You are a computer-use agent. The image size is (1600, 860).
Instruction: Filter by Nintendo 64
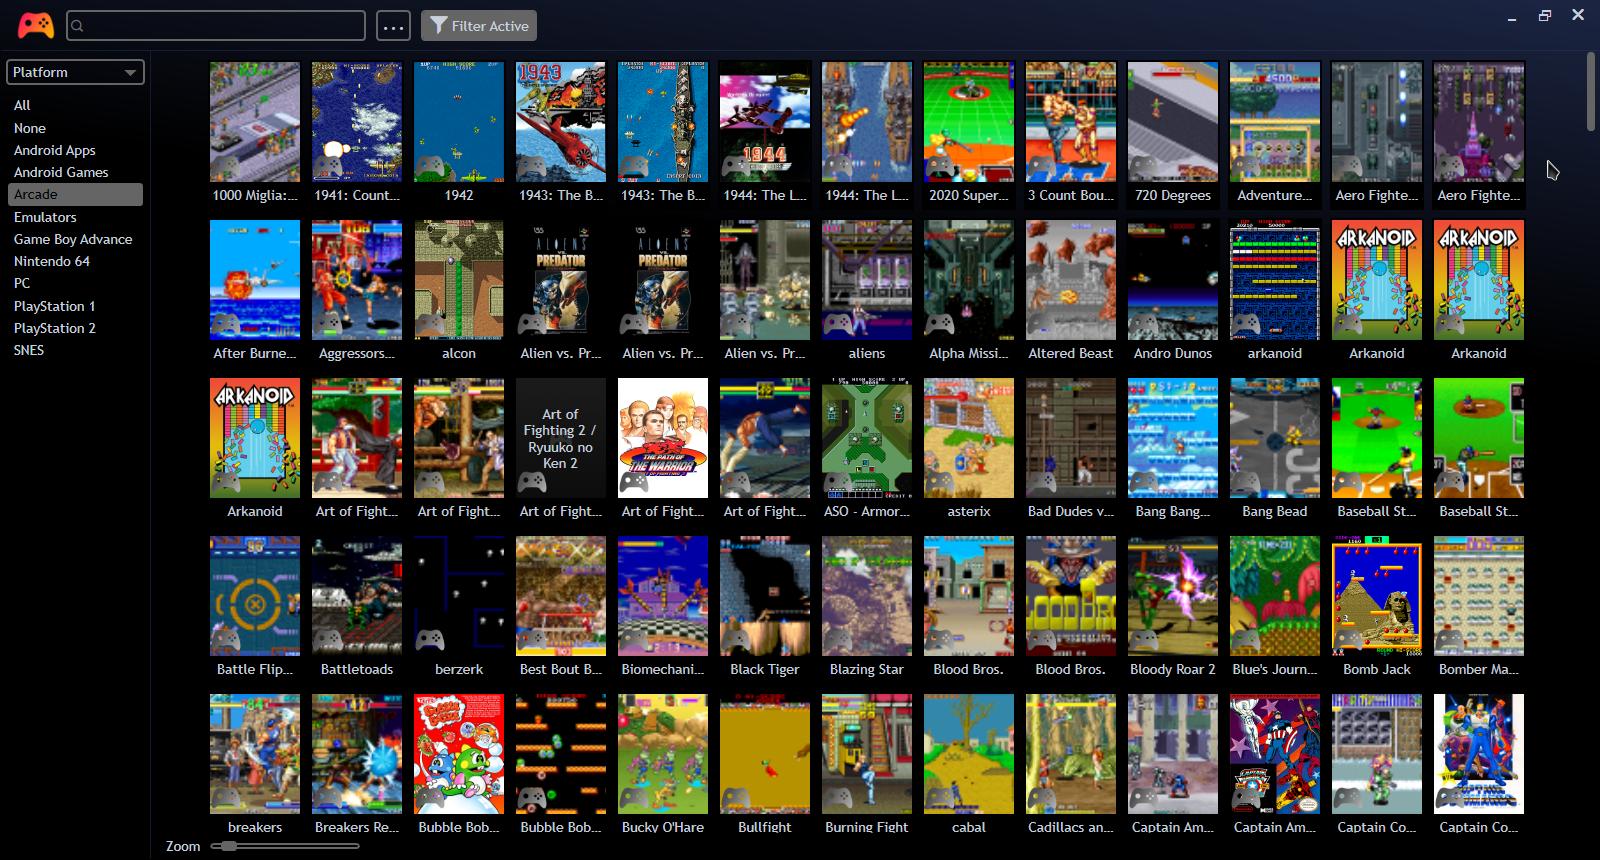[x=75, y=261]
